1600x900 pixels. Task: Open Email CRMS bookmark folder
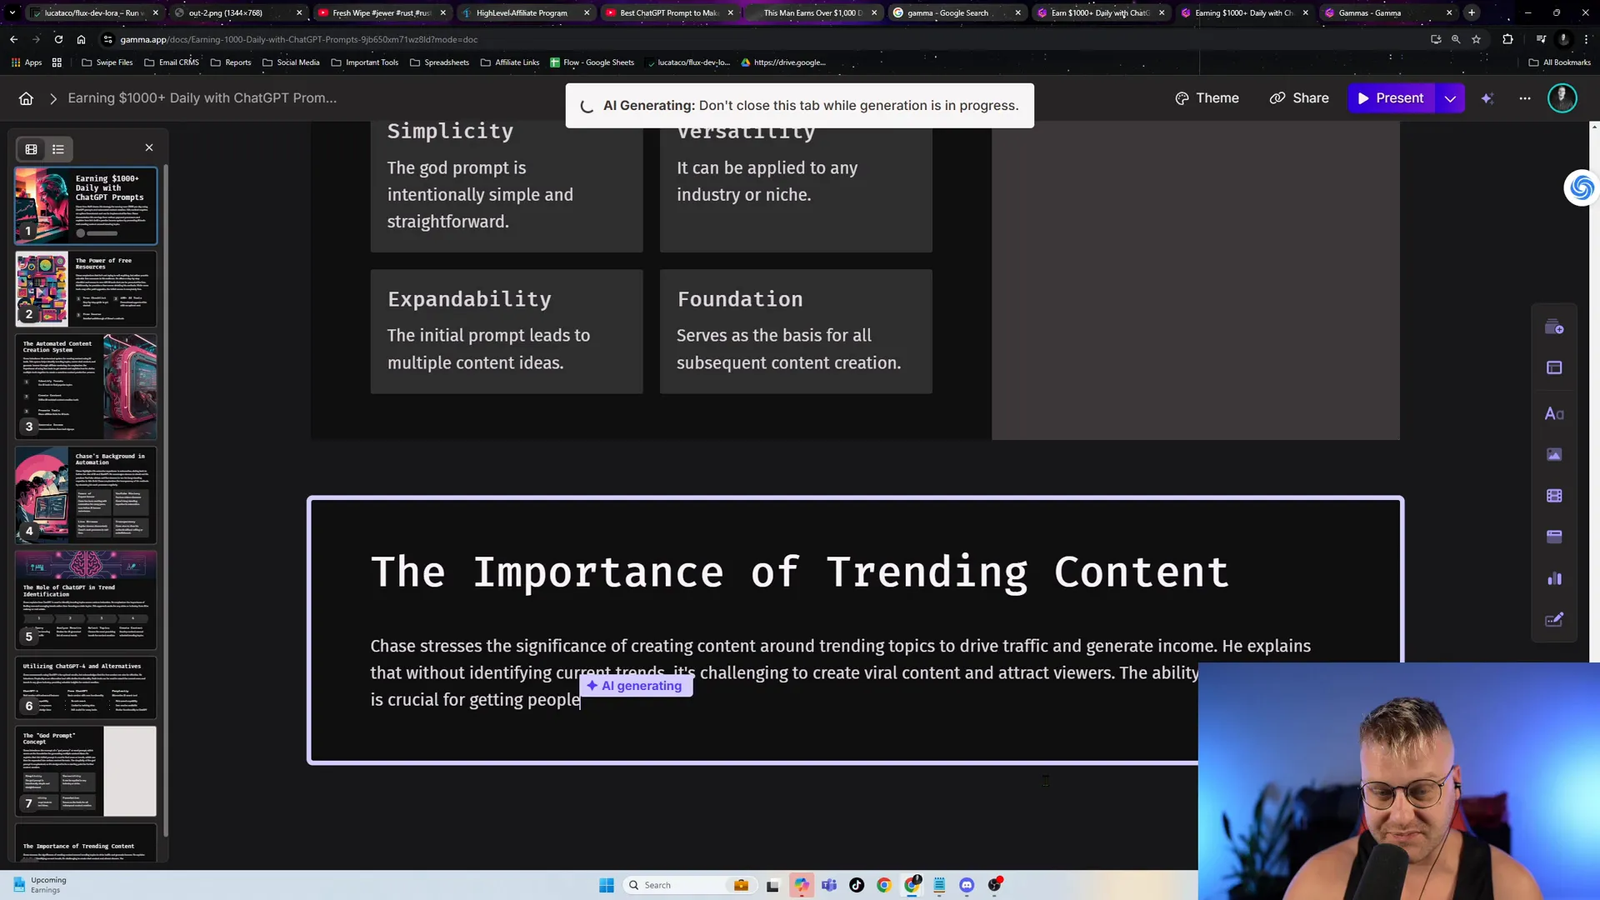point(171,62)
